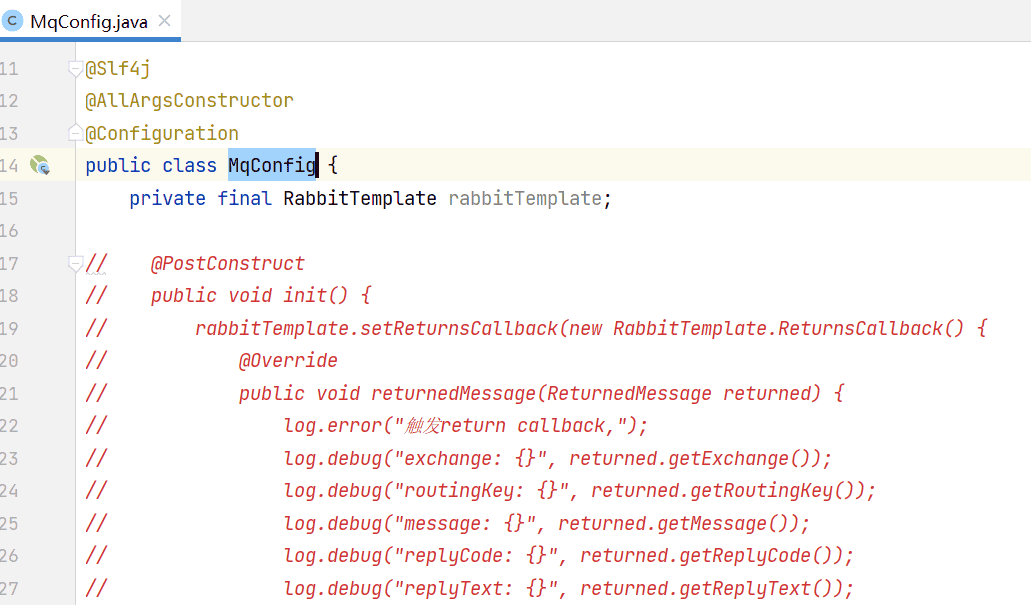The height and width of the screenshot is (605, 1031).
Task: Click the Spring bean gutter icon
Action: point(40,165)
